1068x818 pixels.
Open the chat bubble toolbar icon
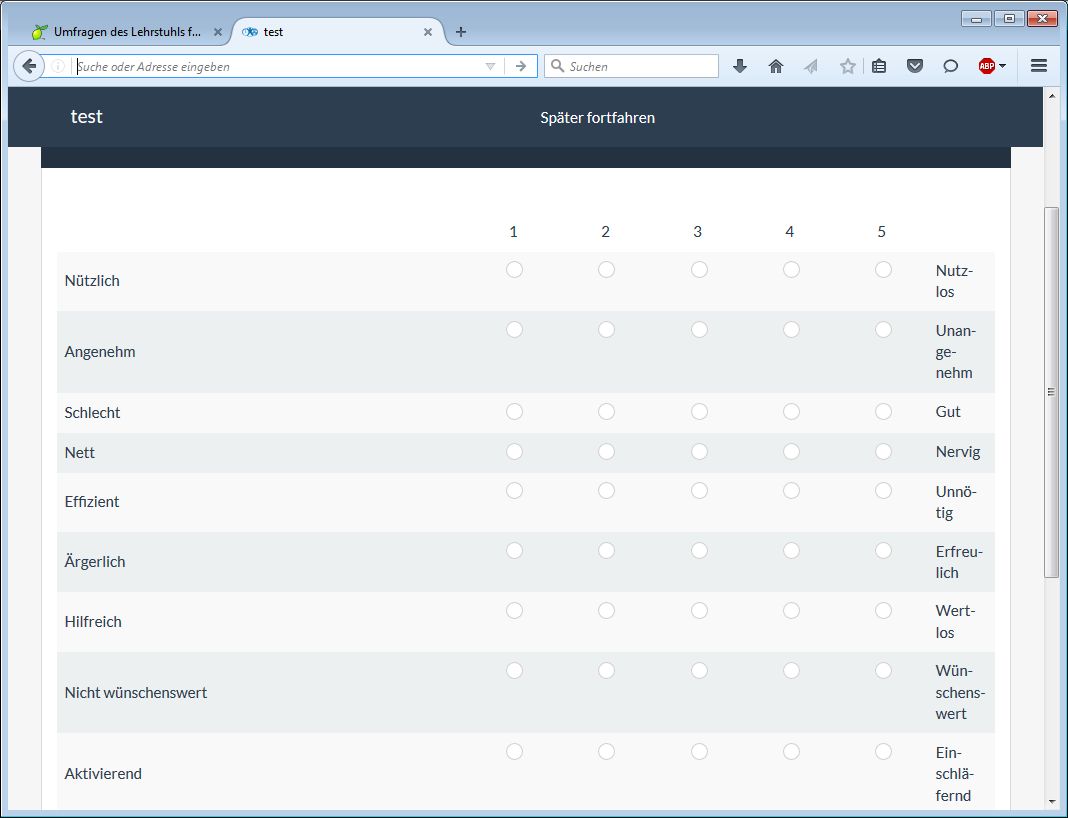[950, 66]
